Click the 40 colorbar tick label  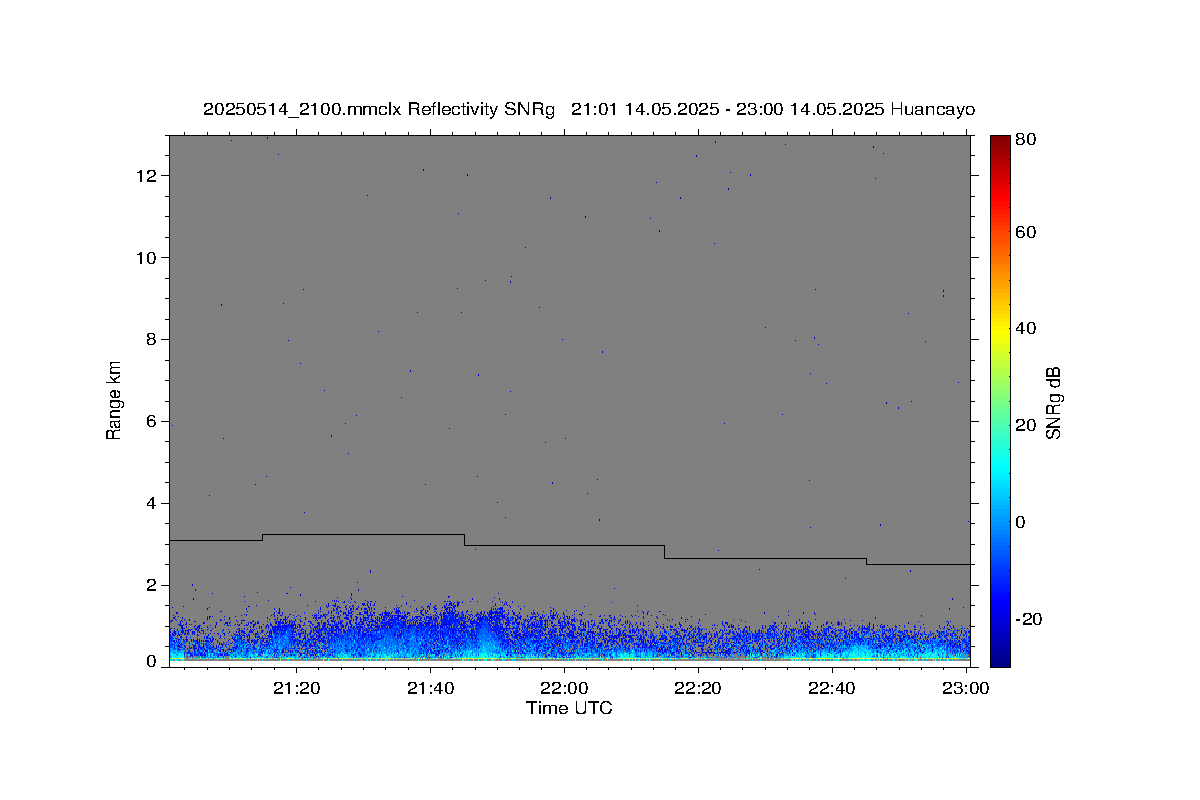[1026, 329]
